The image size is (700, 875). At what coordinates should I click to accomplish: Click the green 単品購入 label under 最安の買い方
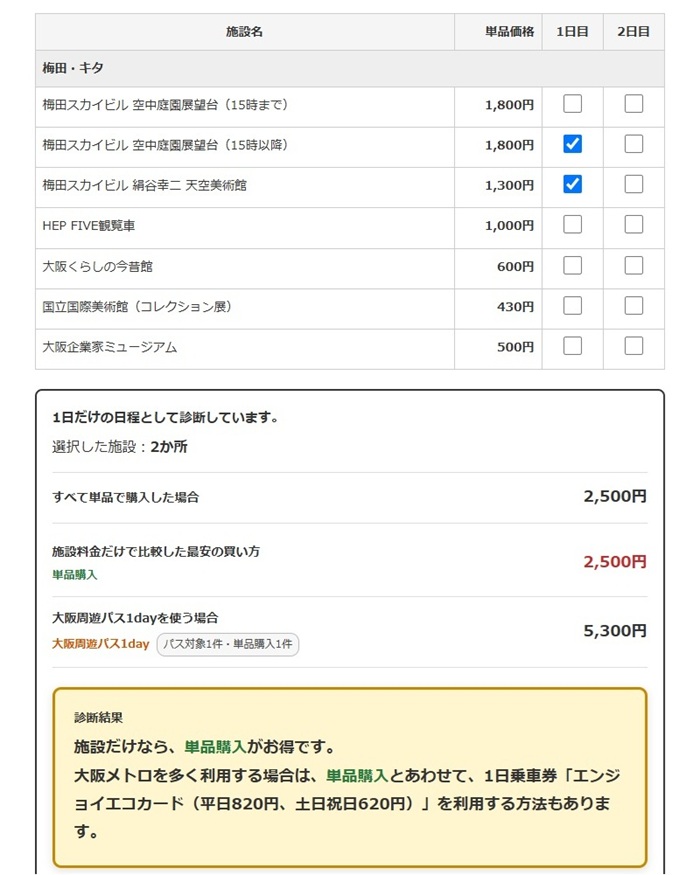point(75,575)
